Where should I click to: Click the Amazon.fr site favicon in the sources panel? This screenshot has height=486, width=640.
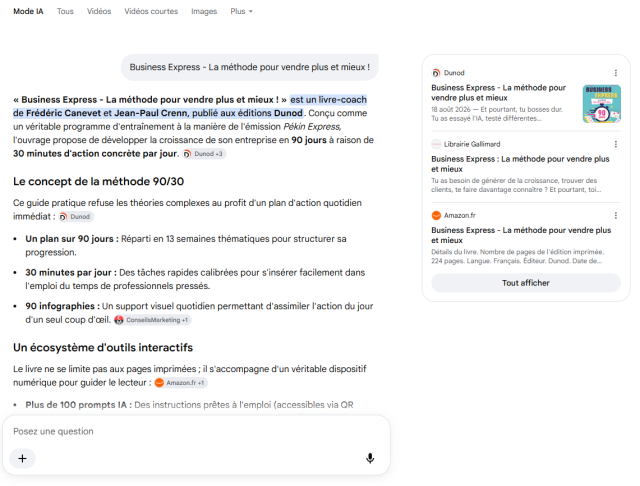[x=436, y=215]
